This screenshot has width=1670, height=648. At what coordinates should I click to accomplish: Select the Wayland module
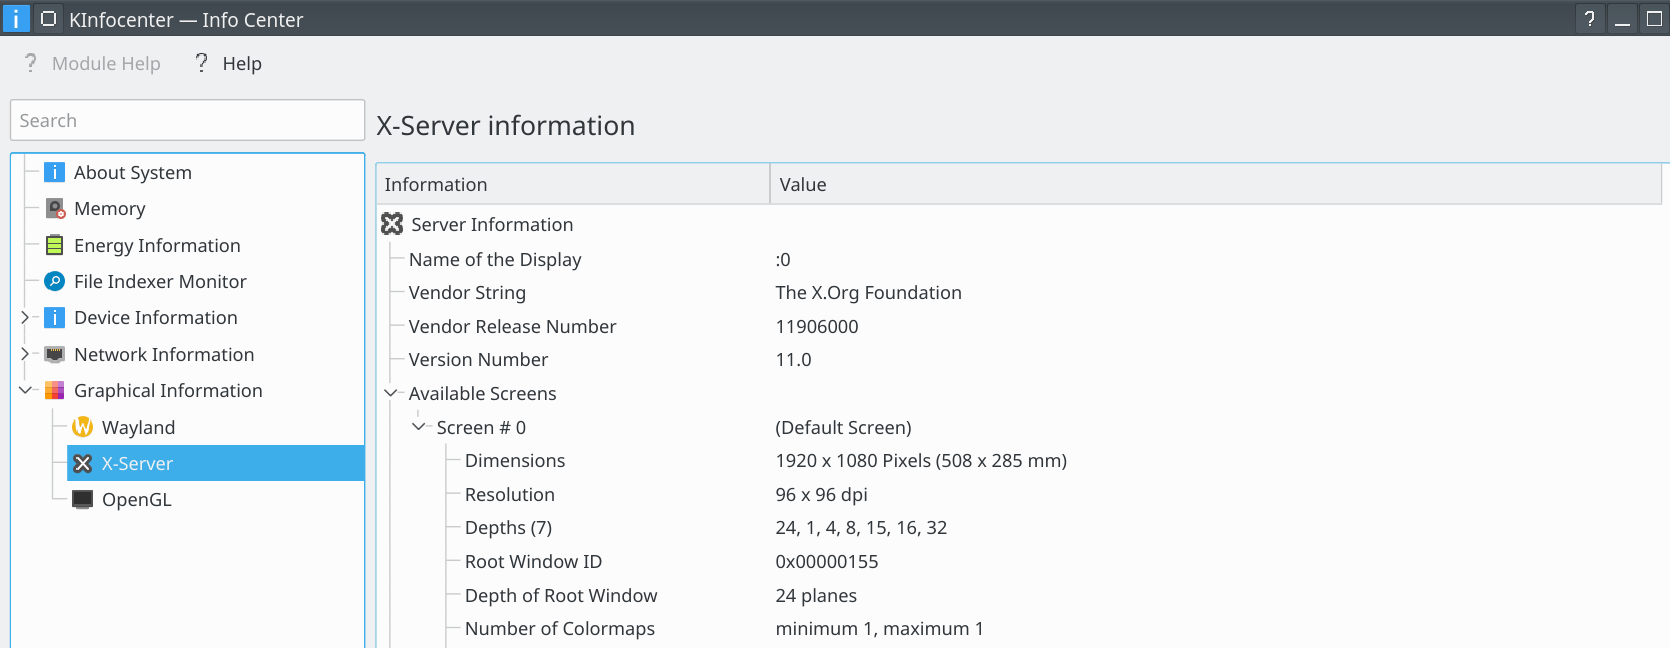tap(138, 428)
